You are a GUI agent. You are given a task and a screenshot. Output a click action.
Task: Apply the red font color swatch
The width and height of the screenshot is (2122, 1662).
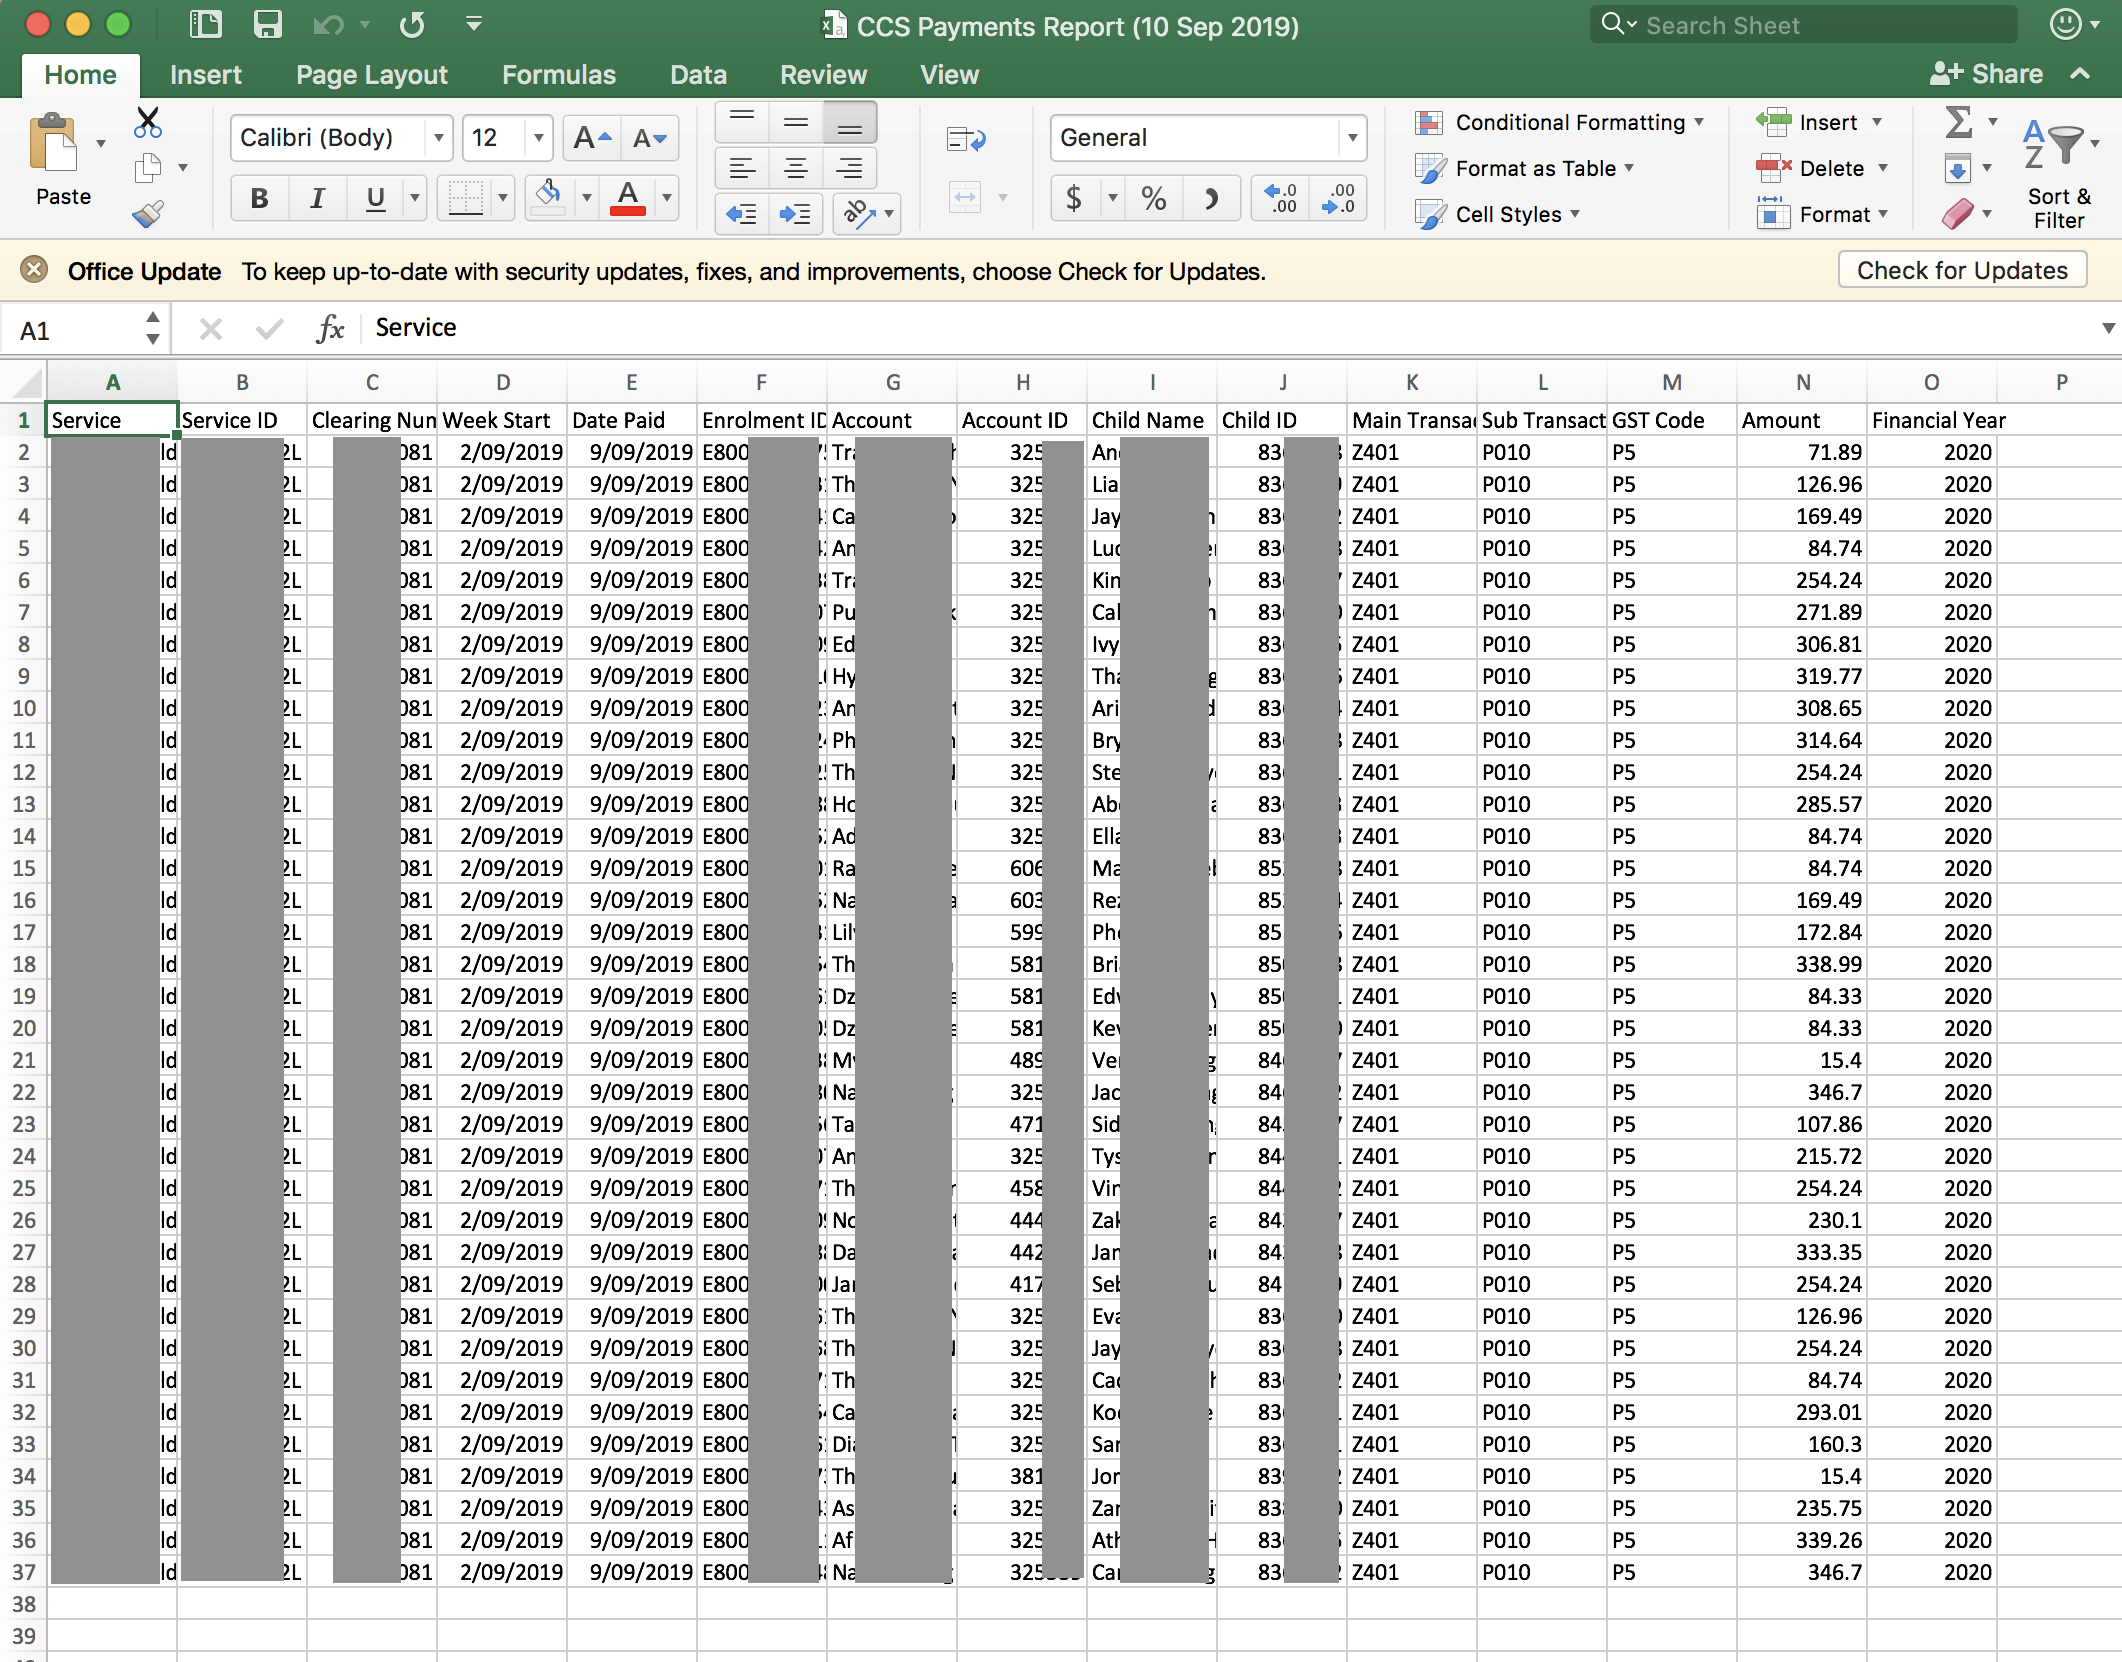pyautogui.click(x=627, y=198)
